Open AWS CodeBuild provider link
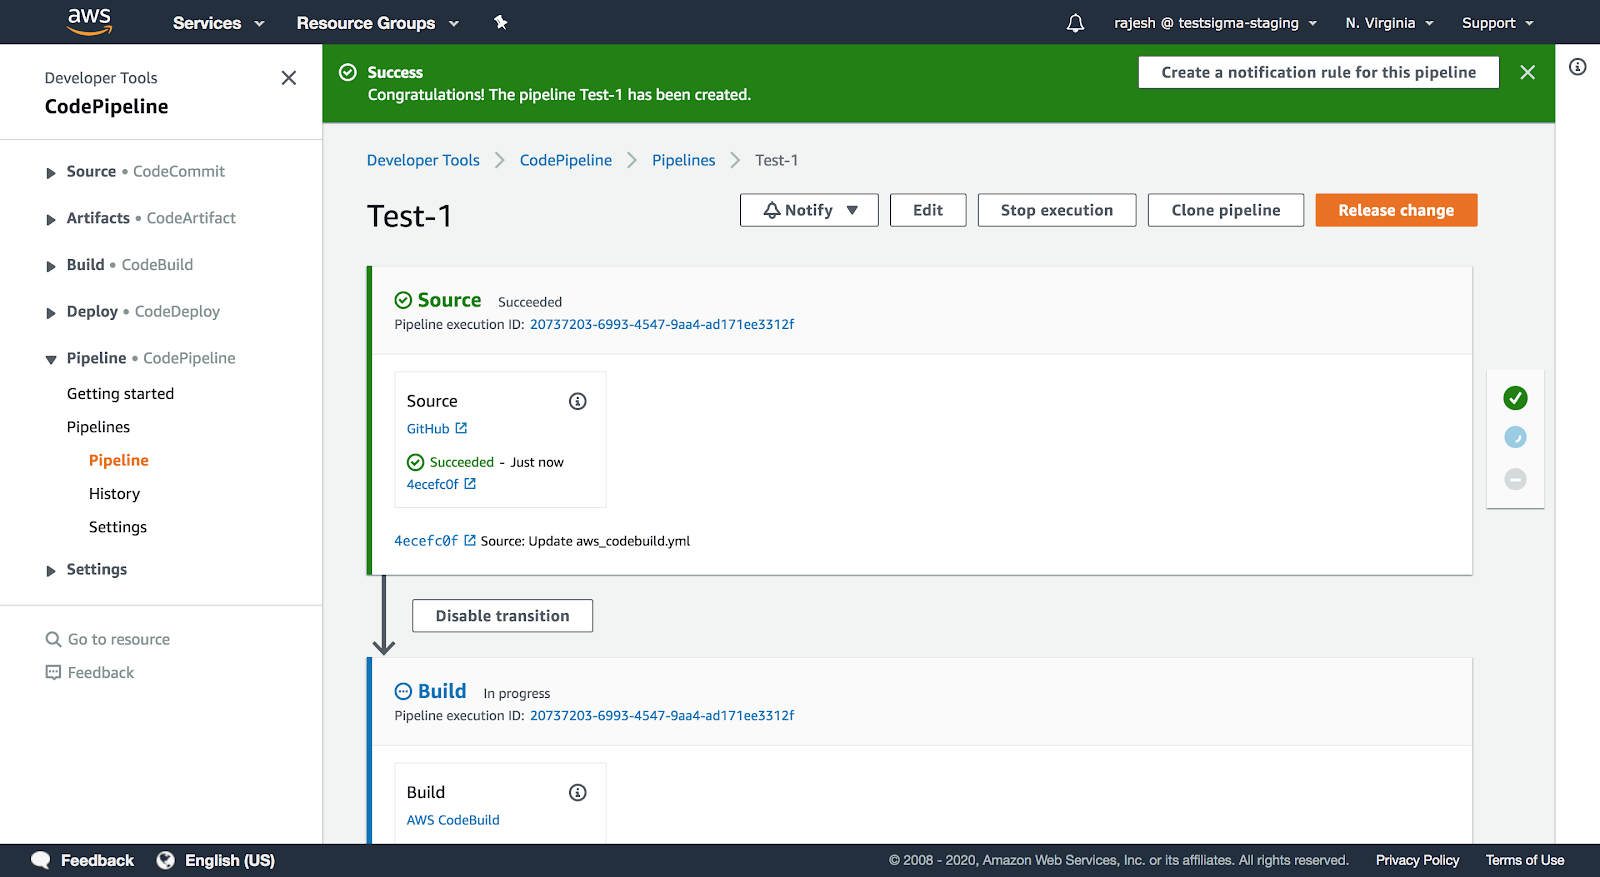 coord(453,820)
